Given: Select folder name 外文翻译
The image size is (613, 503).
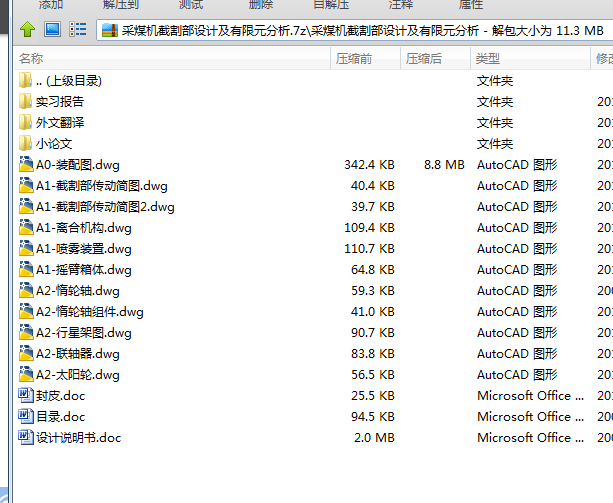Looking at the screenshot, I should [x=60, y=123].
